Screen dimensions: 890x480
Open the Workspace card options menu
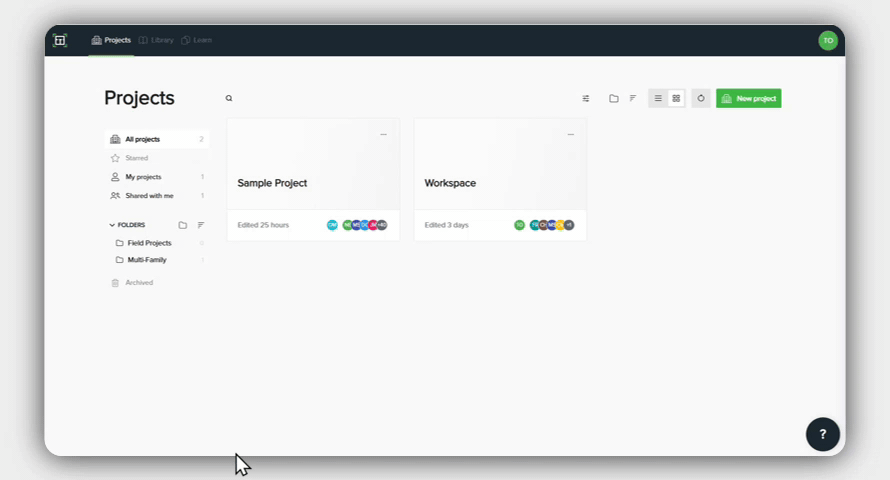pyautogui.click(x=570, y=134)
